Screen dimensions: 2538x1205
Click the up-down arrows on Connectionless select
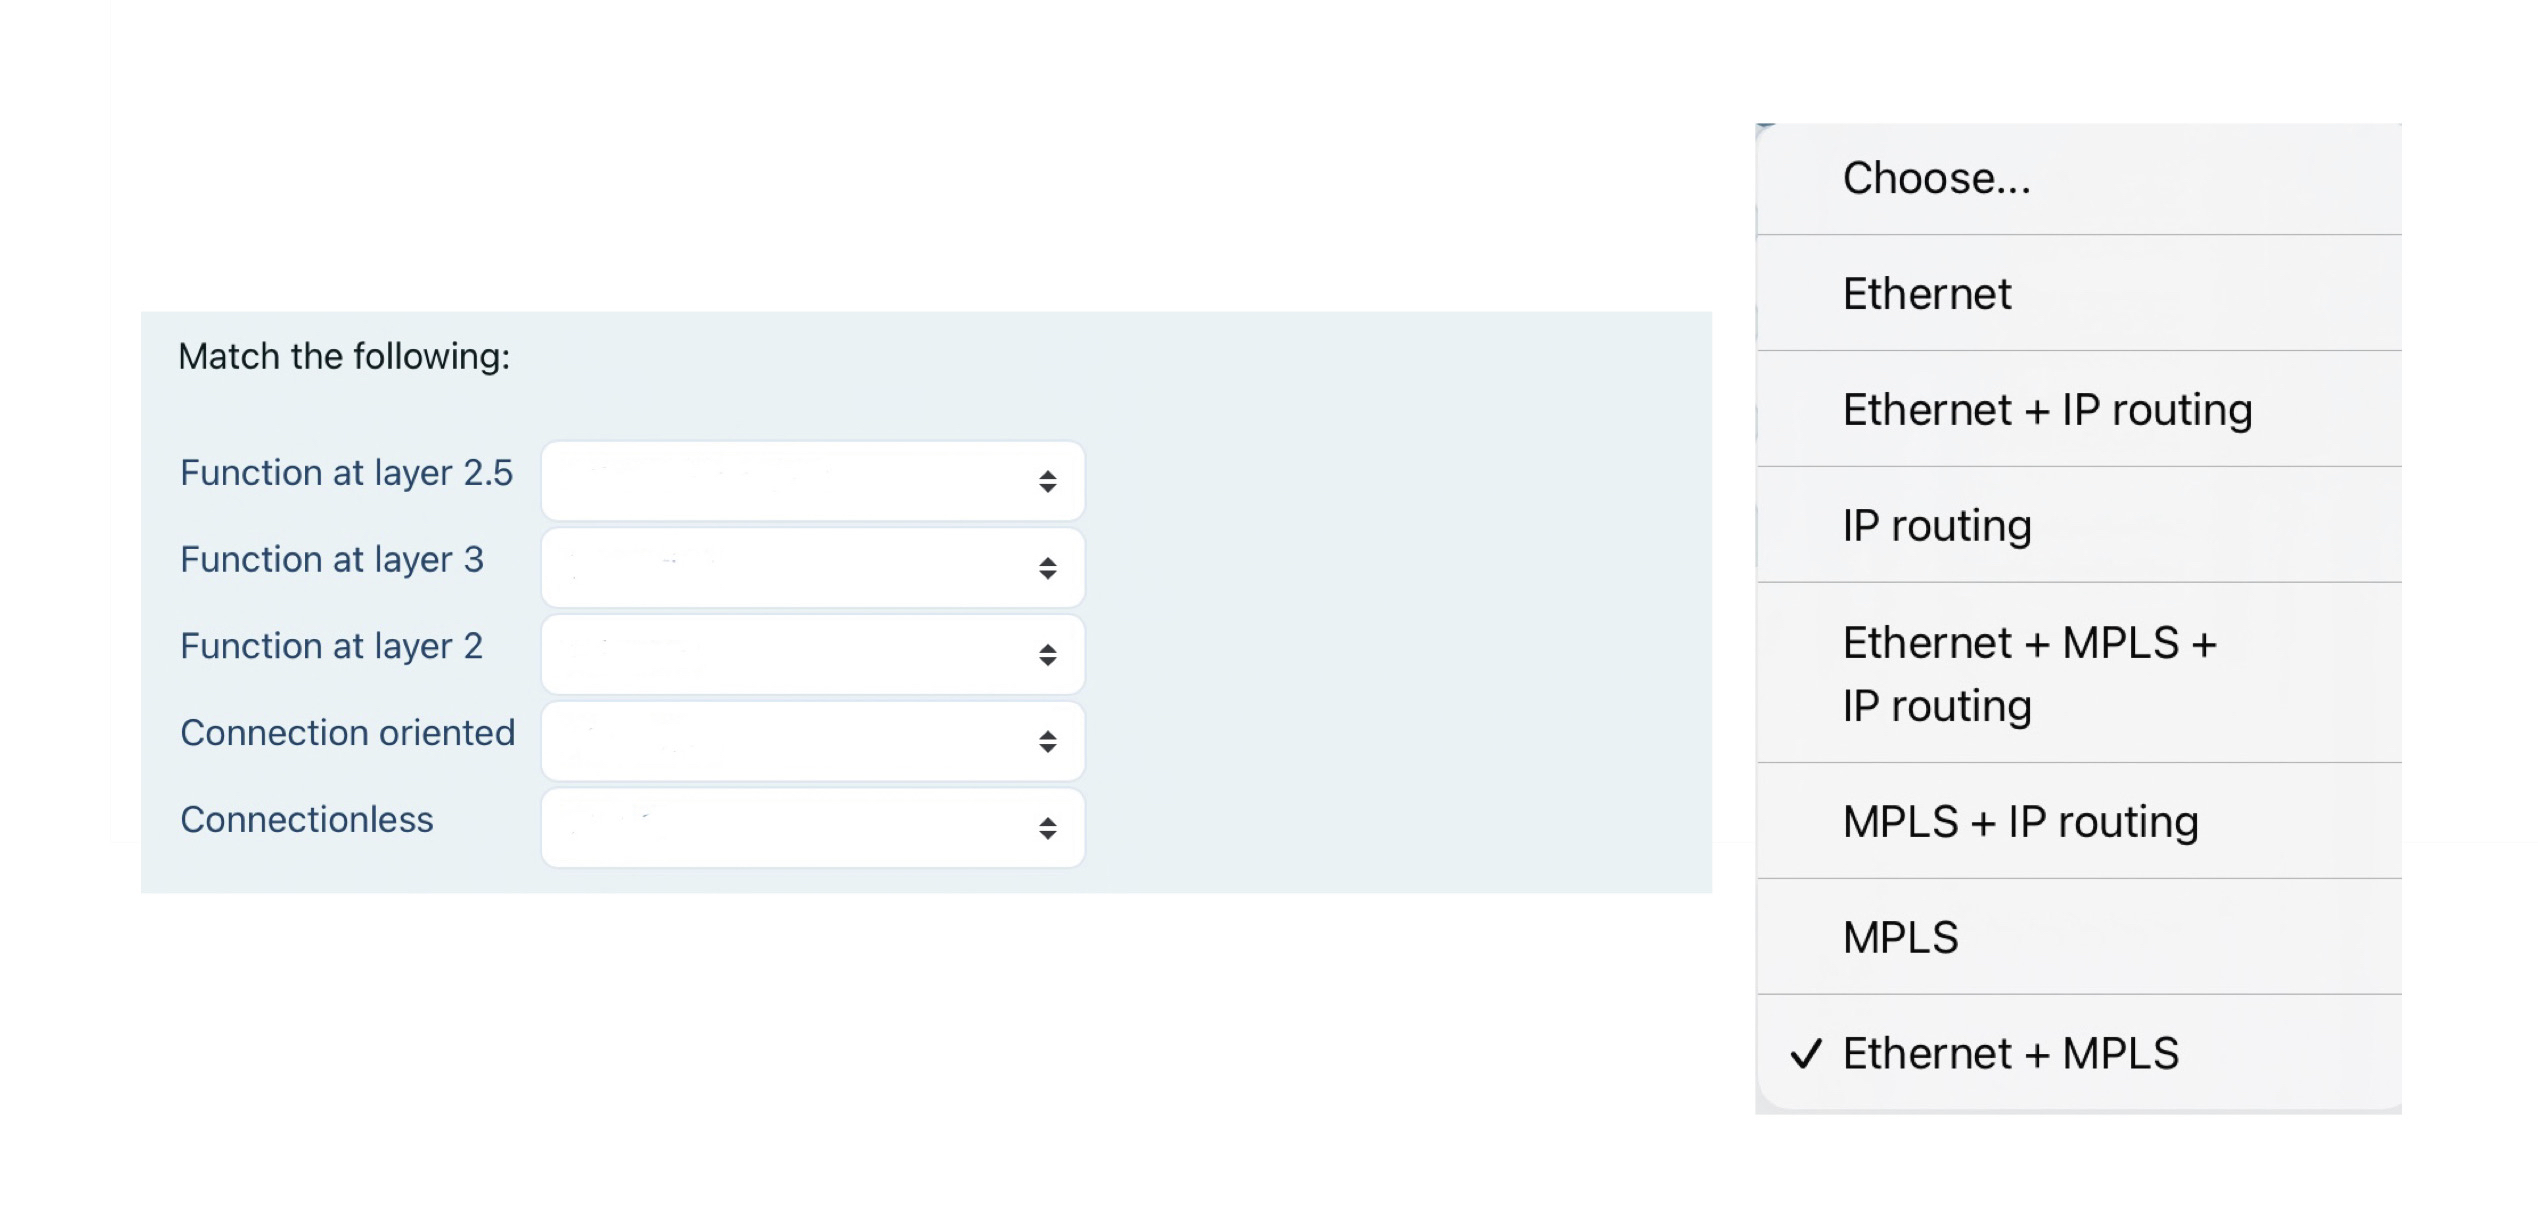pos(1049,827)
